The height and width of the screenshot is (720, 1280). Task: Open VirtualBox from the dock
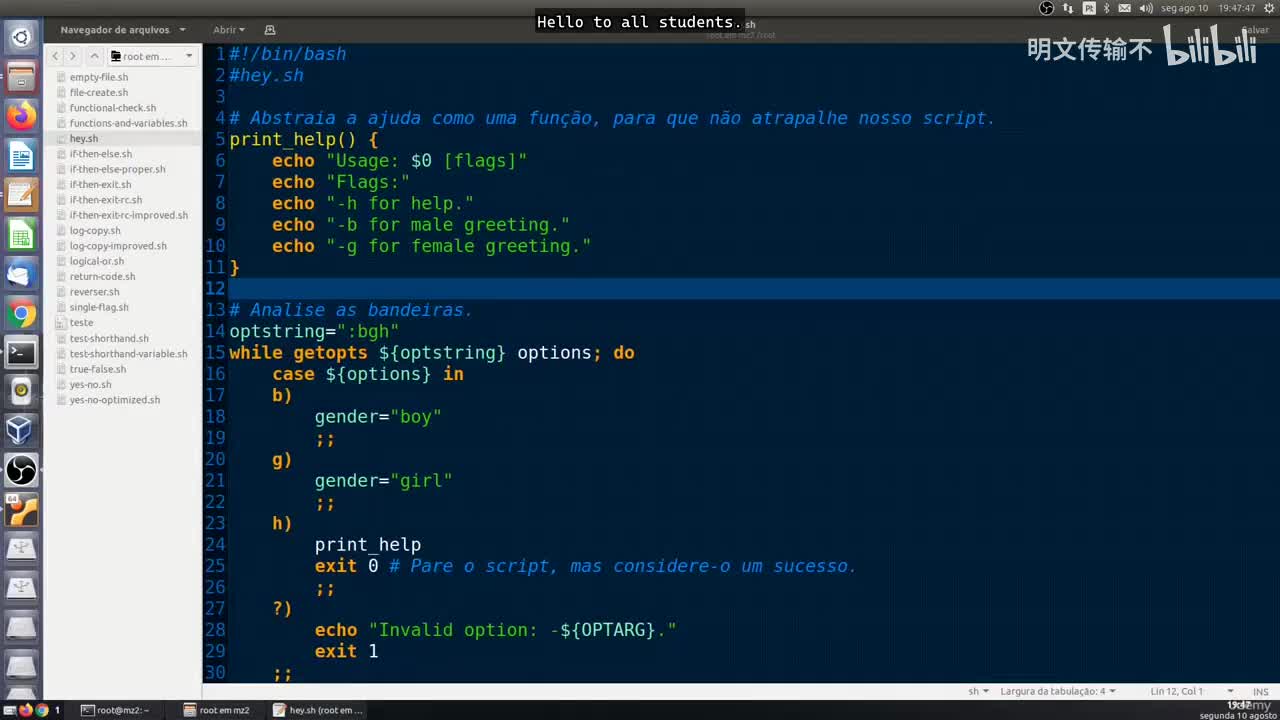point(21,430)
